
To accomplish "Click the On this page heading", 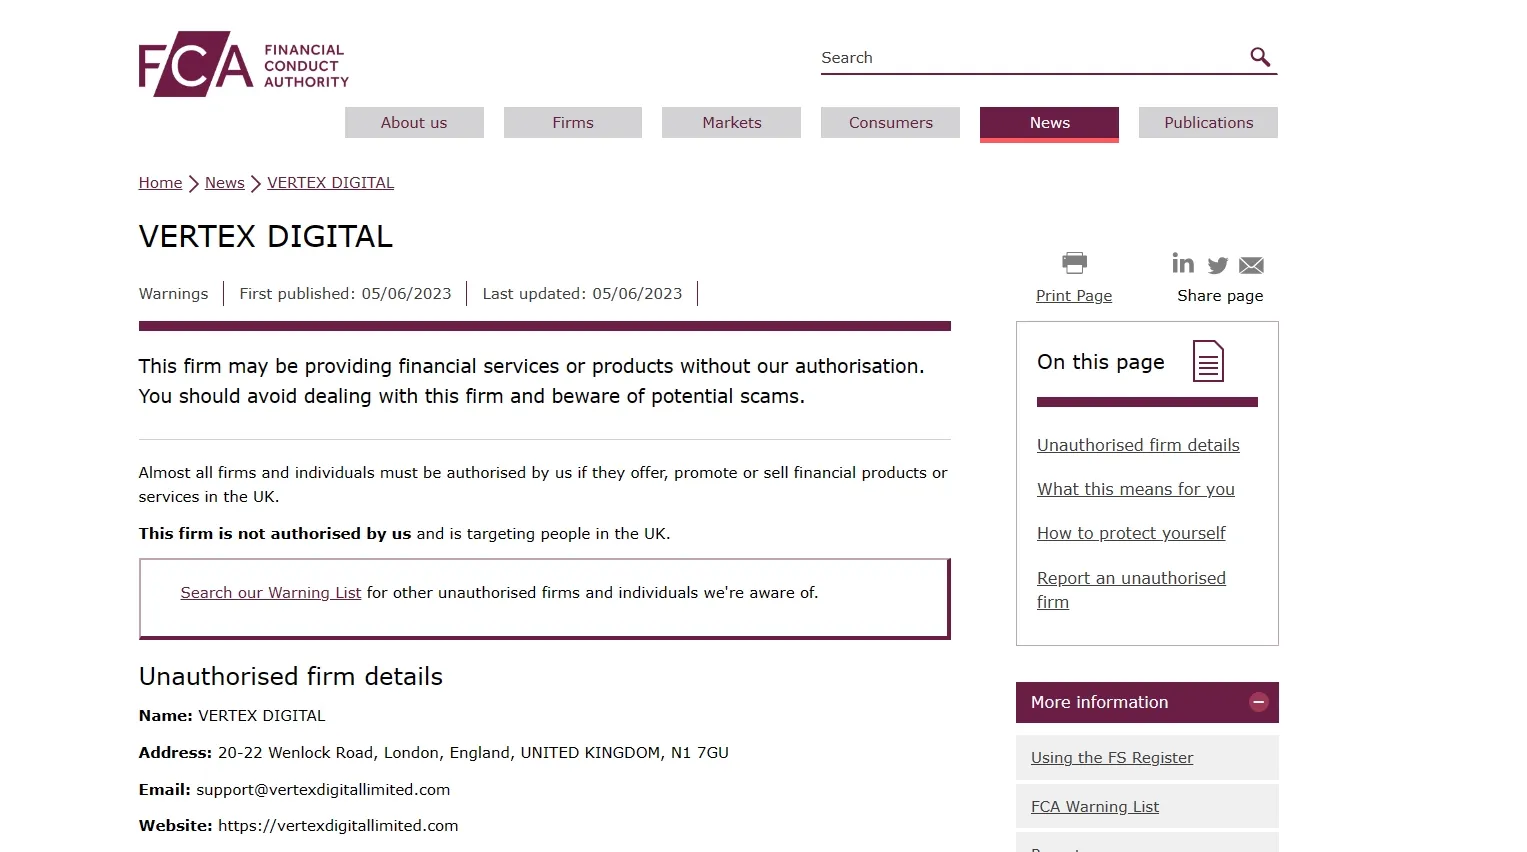I will [1101, 362].
